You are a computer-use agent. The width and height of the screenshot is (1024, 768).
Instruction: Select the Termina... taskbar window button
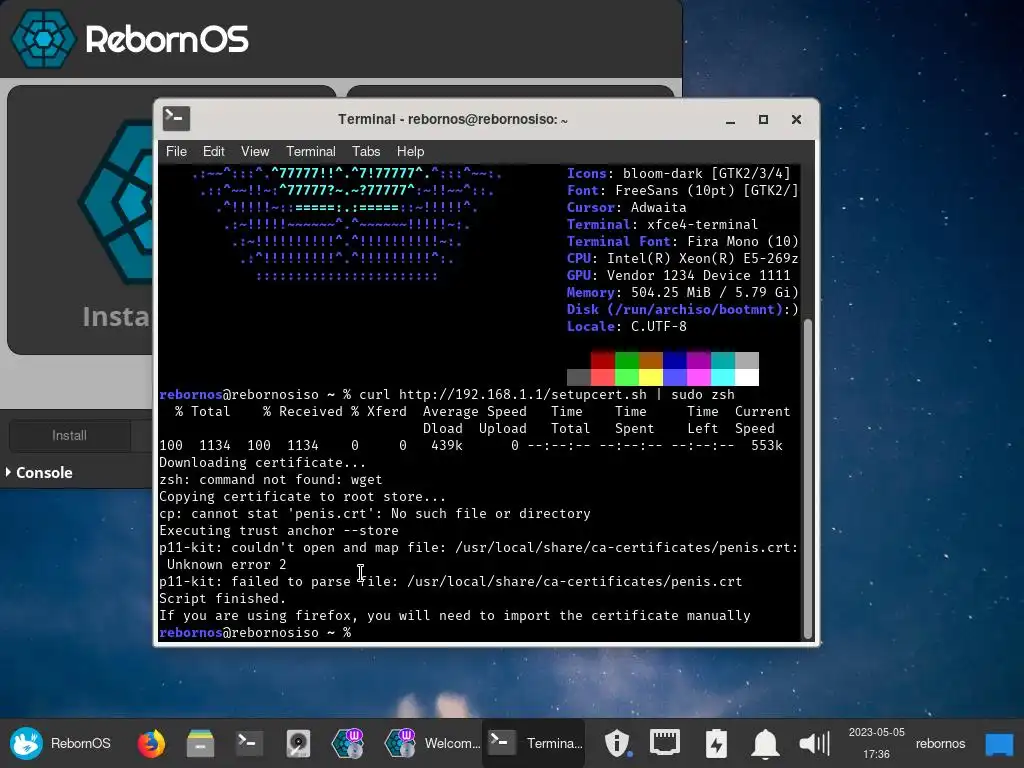tap(534, 743)
